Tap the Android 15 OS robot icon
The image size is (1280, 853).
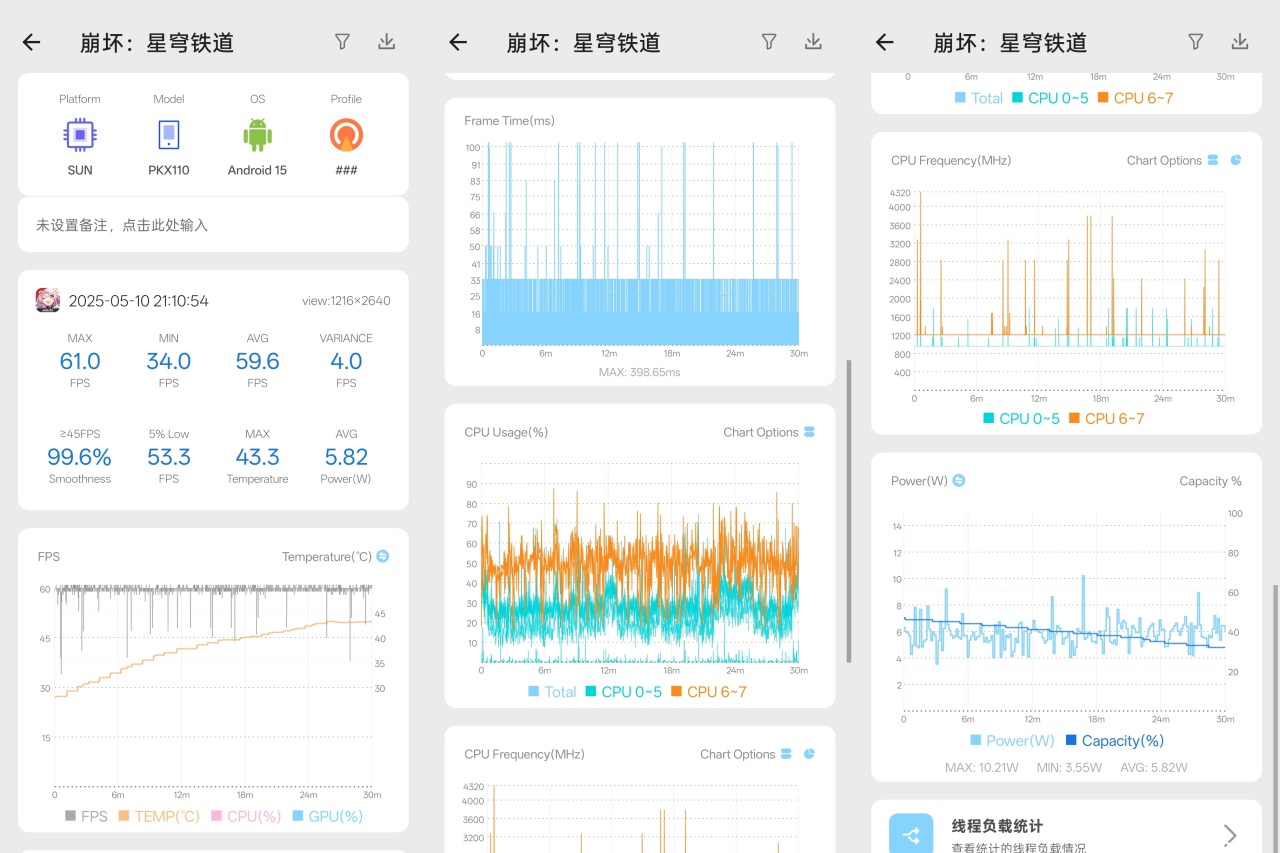click(x=257, y=135)
